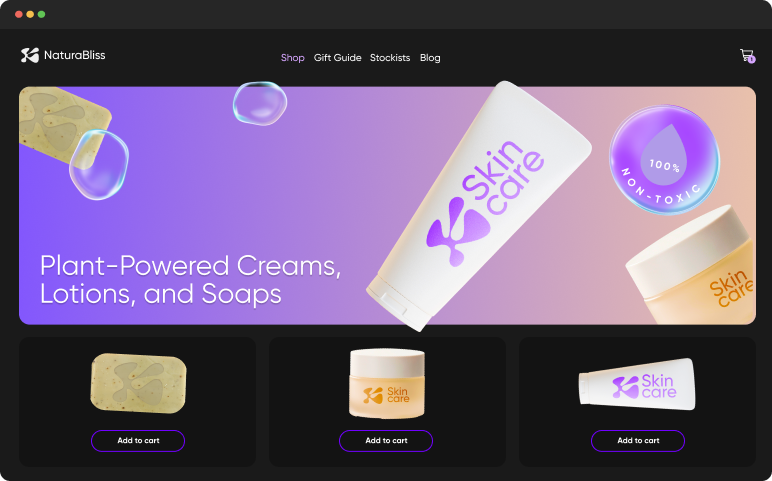Click the yellow minimize window dot
This screenshot has height=481, width=772.
coord(30,14)
